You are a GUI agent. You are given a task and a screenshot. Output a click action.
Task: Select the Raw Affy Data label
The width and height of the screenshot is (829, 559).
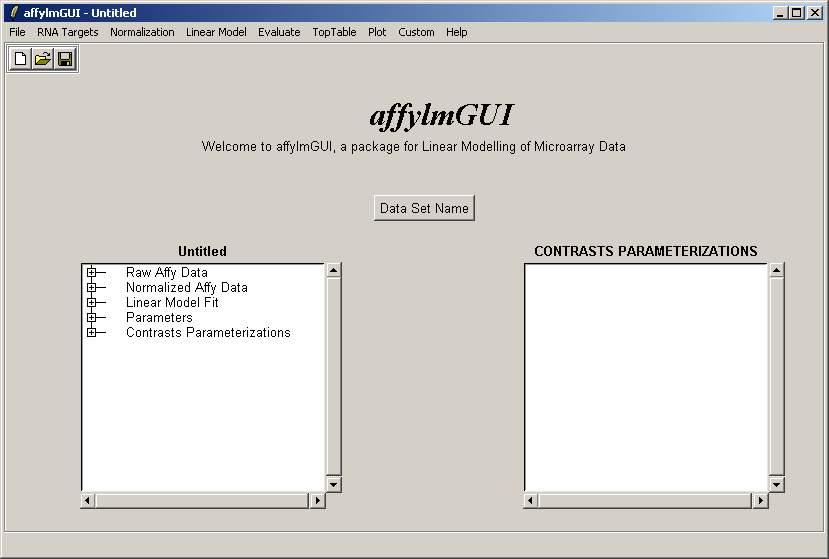pos(167,272)
